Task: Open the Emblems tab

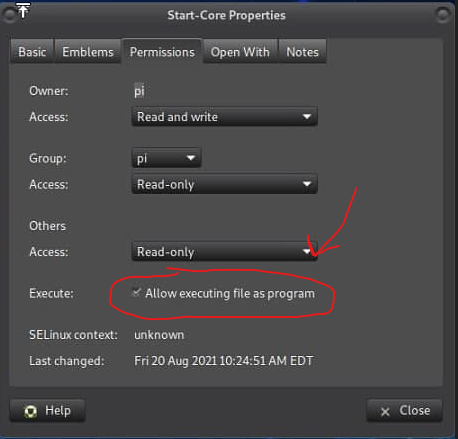Action: pos(88,52)
